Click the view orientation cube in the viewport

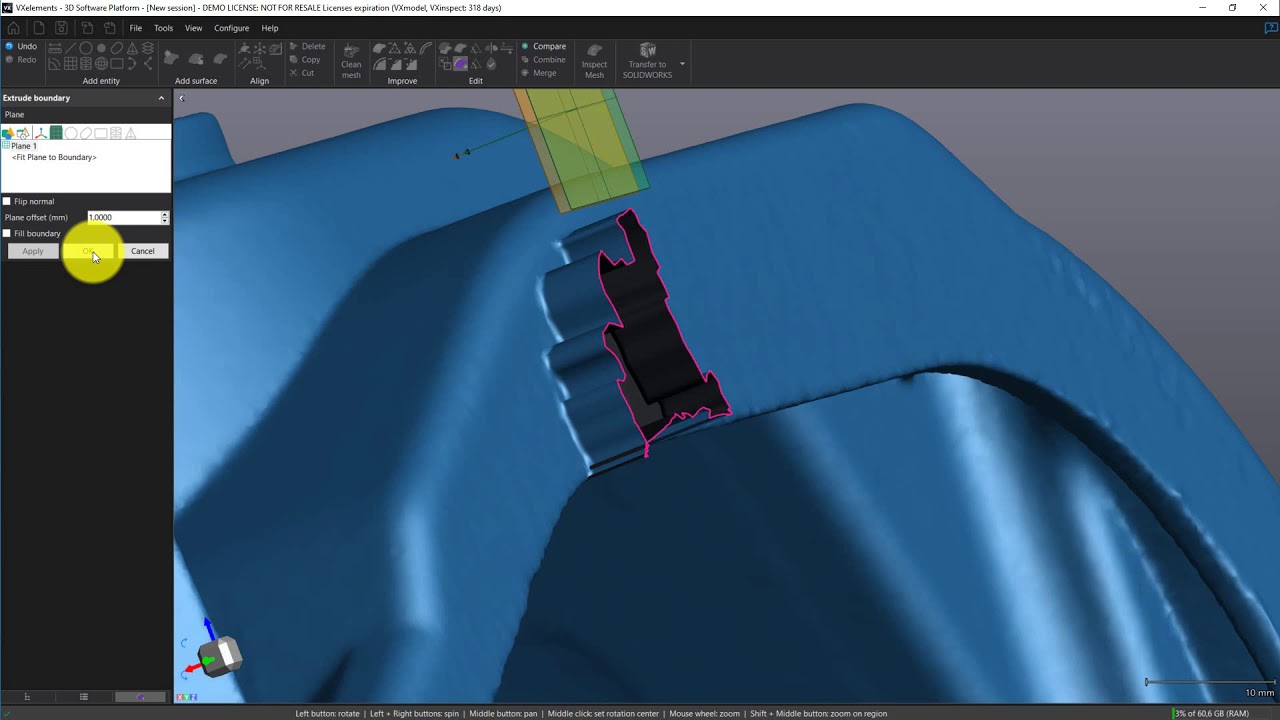(x=220, y=655)
